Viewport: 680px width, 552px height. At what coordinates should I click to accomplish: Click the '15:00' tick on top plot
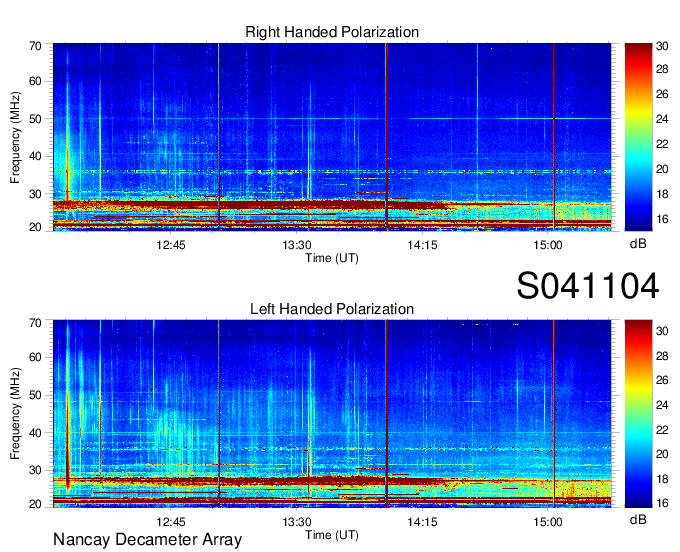pyautogui.click(x=548, y=245)
